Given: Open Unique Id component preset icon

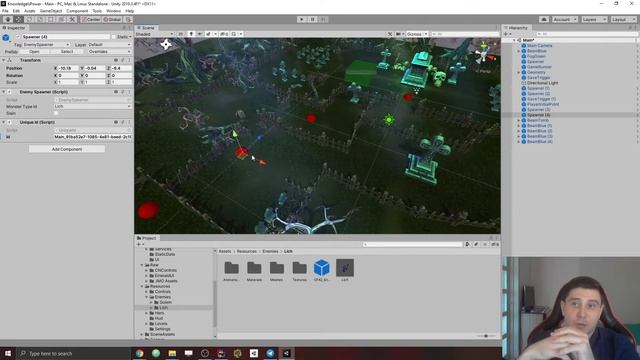Looking at the screenshot, I should click(123, 122).
